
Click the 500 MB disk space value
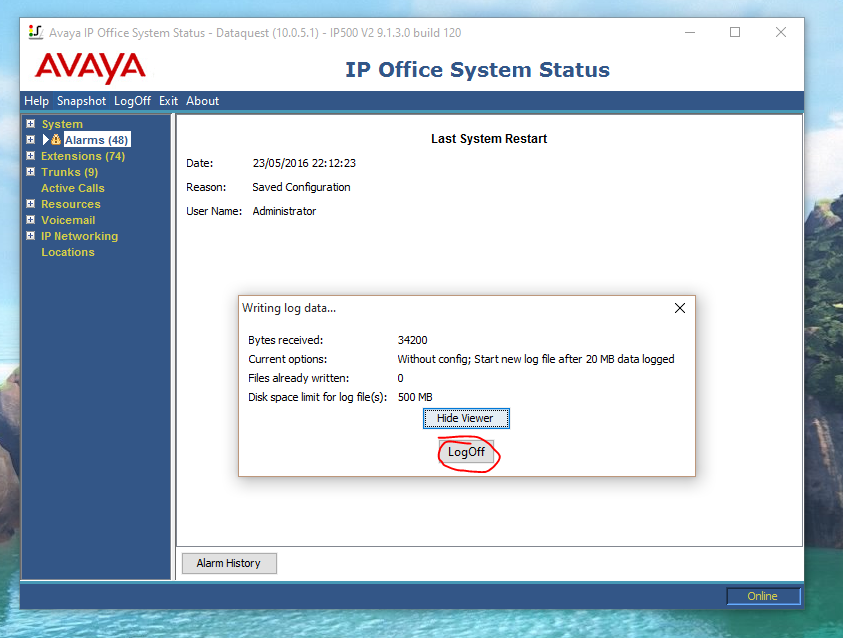click(x=415, y=397)
